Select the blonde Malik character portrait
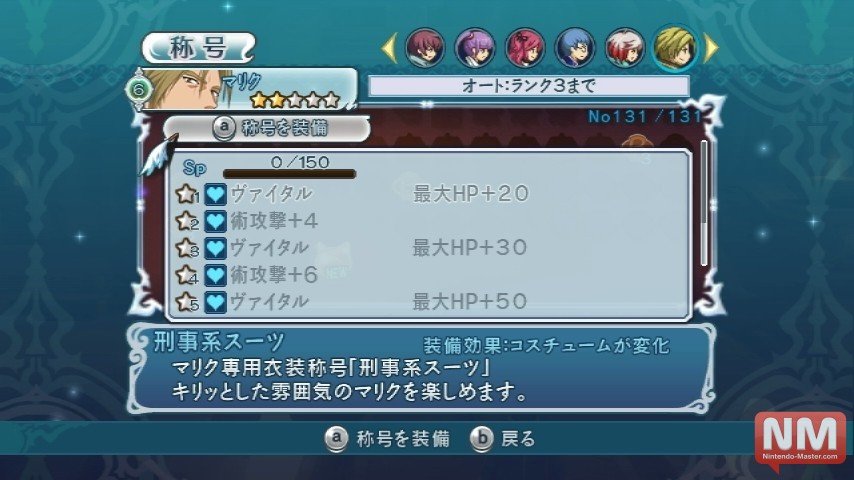Viewport: 854px width, 480px height. [675, 48]
